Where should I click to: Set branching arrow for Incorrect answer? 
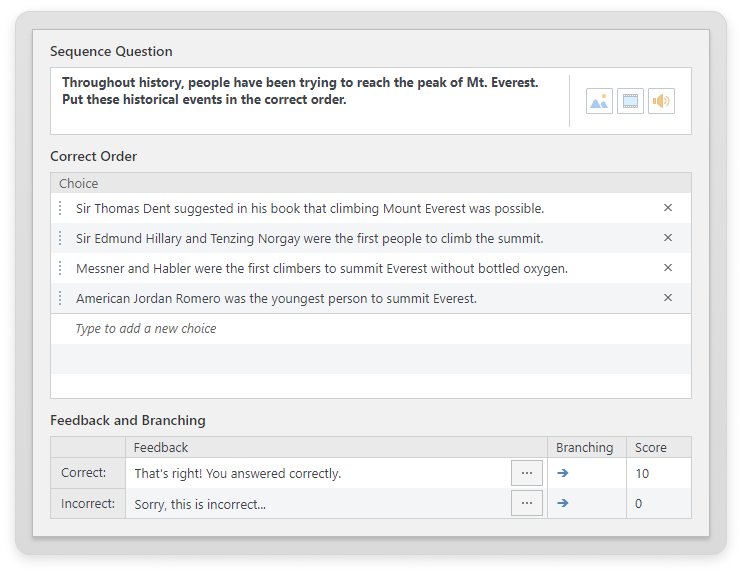563,503
